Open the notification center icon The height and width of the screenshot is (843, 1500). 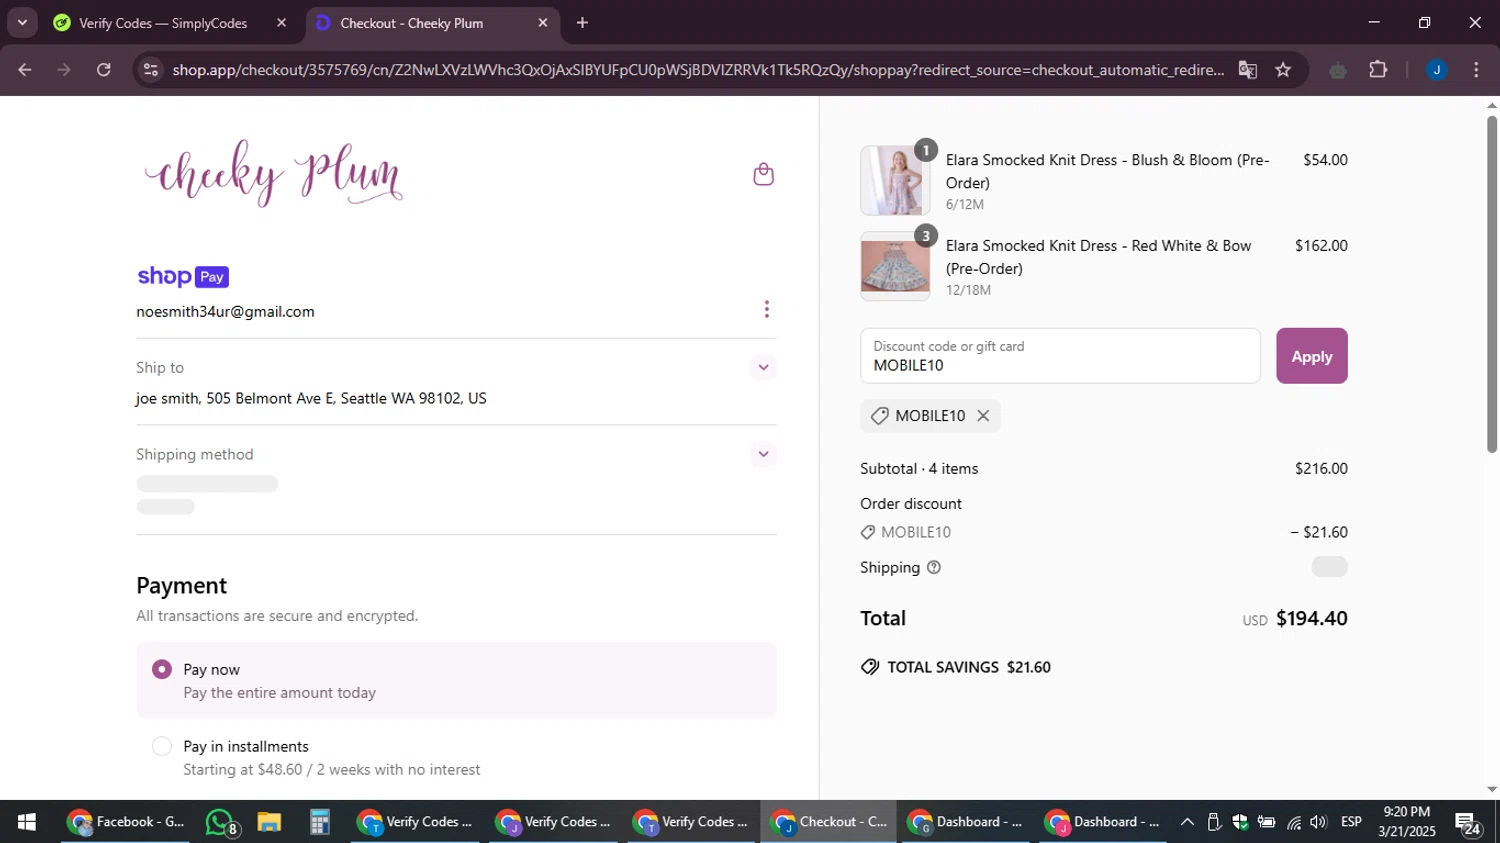(x=1469, y=824)
